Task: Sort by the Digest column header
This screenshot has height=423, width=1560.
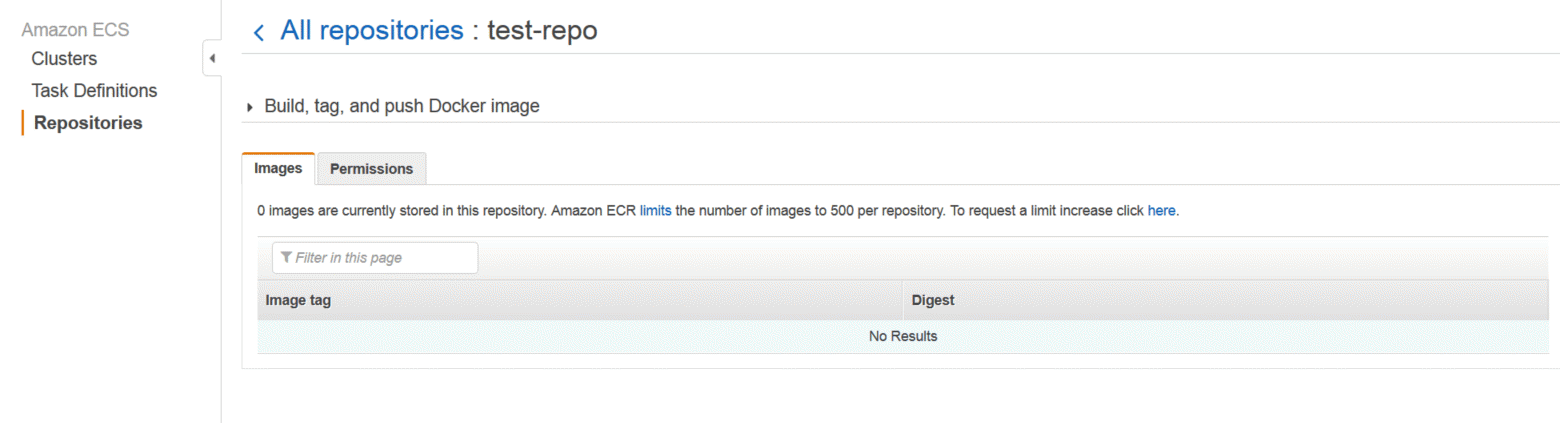Action: click(x=1226, y=300)
